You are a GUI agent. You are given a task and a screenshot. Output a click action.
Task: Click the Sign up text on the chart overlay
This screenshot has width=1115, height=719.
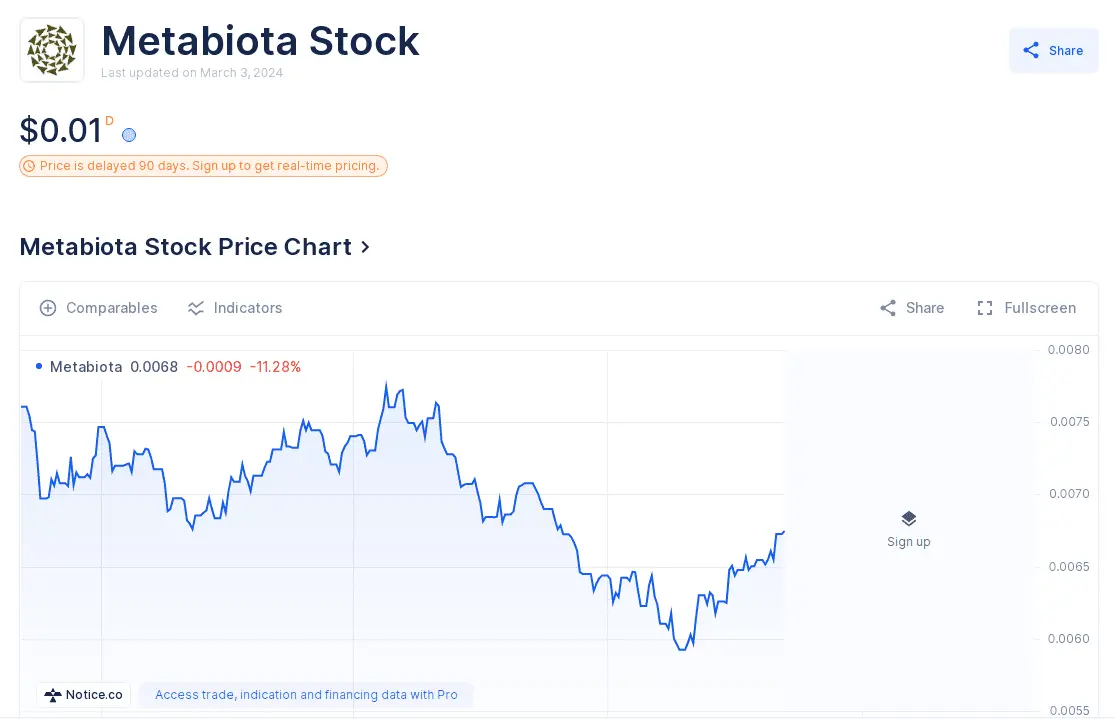coord(908,542)
